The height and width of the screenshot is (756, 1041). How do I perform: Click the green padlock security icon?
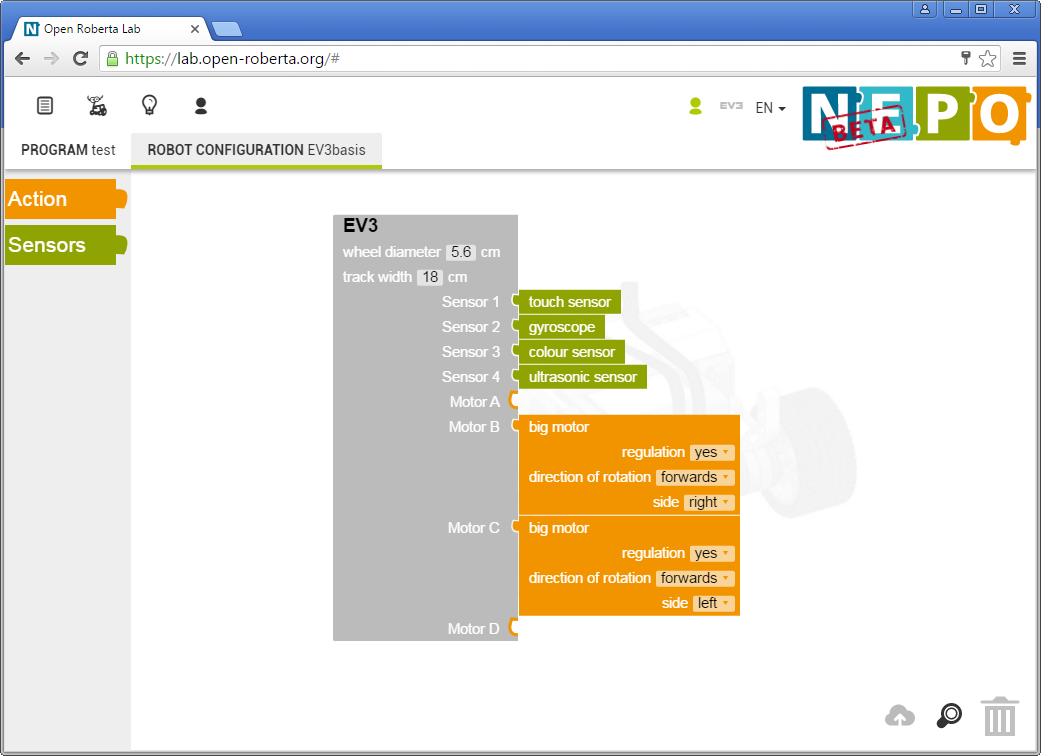pyautogui.click(x=113, y=58)
